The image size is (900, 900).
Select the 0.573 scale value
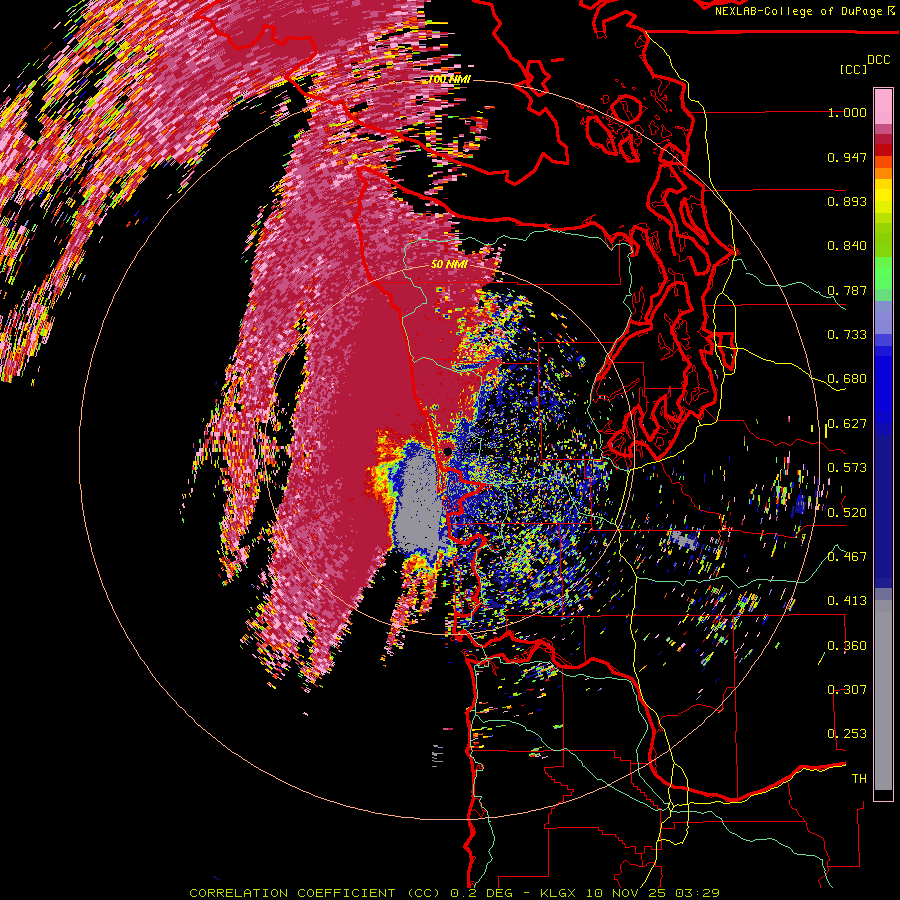[x=847, y=468]
